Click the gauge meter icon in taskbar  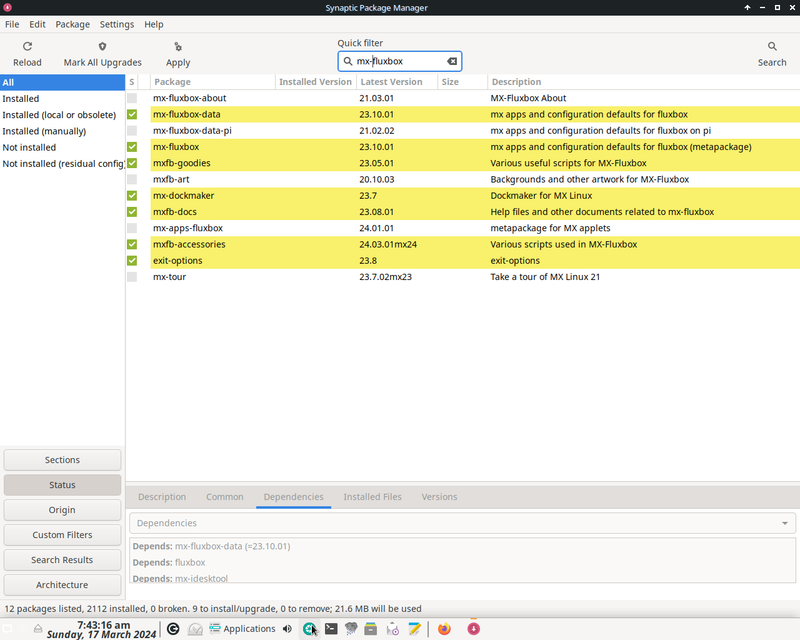pyautogui.click(x=195, y=629)
